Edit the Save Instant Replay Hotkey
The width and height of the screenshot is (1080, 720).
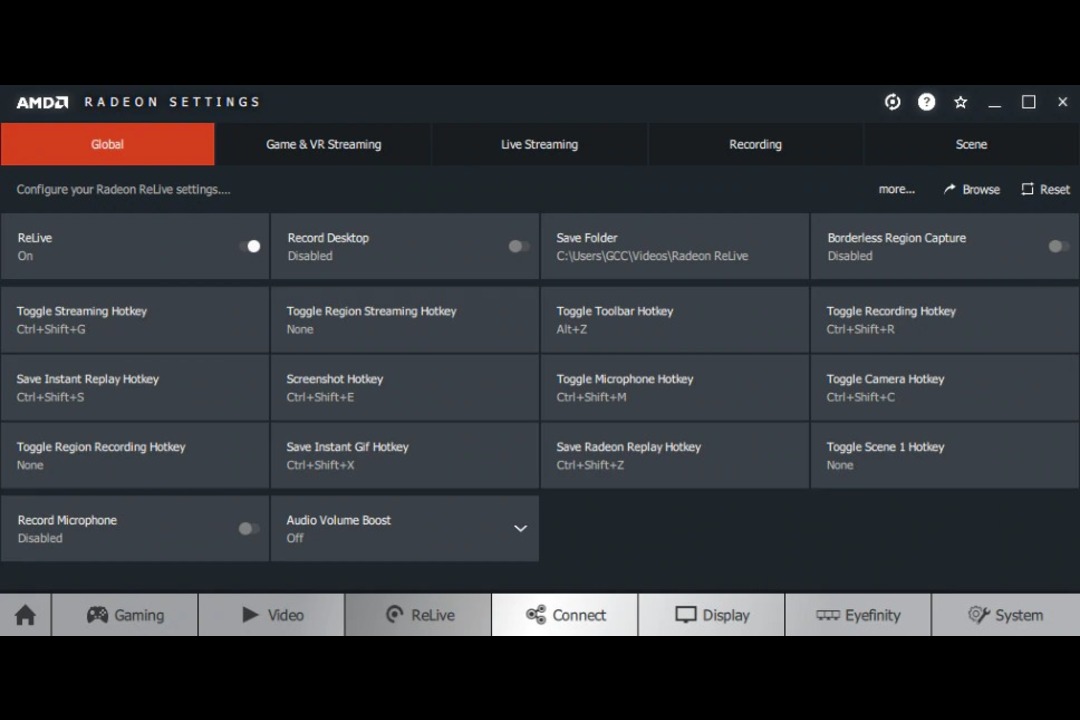click(135, 387)
